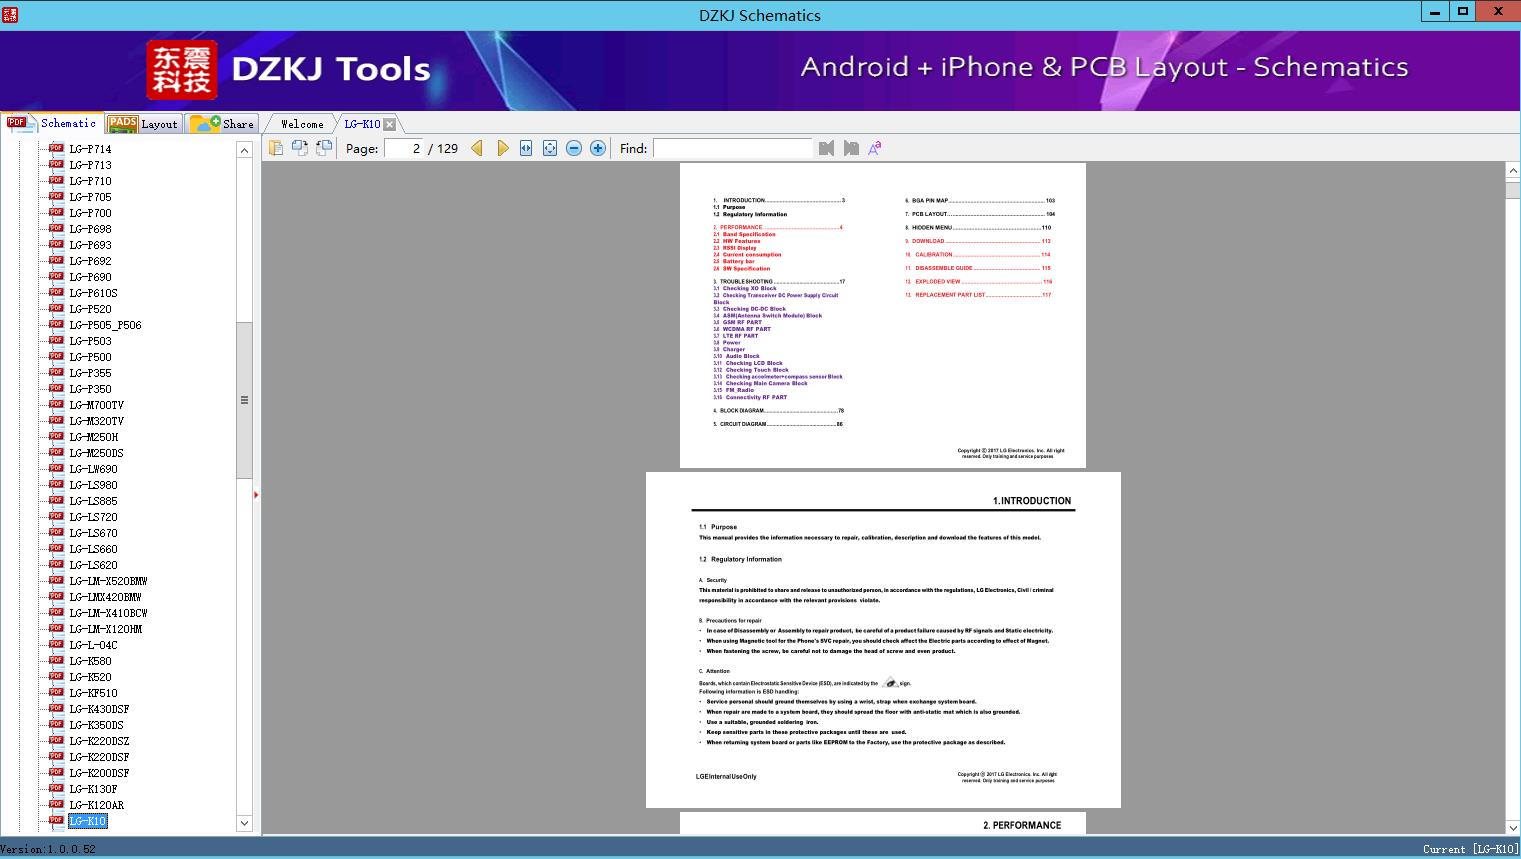Select the LG-L-04C entry
Image resolution: width=1521 pixels, height=859 pixels.
[93, 645]
